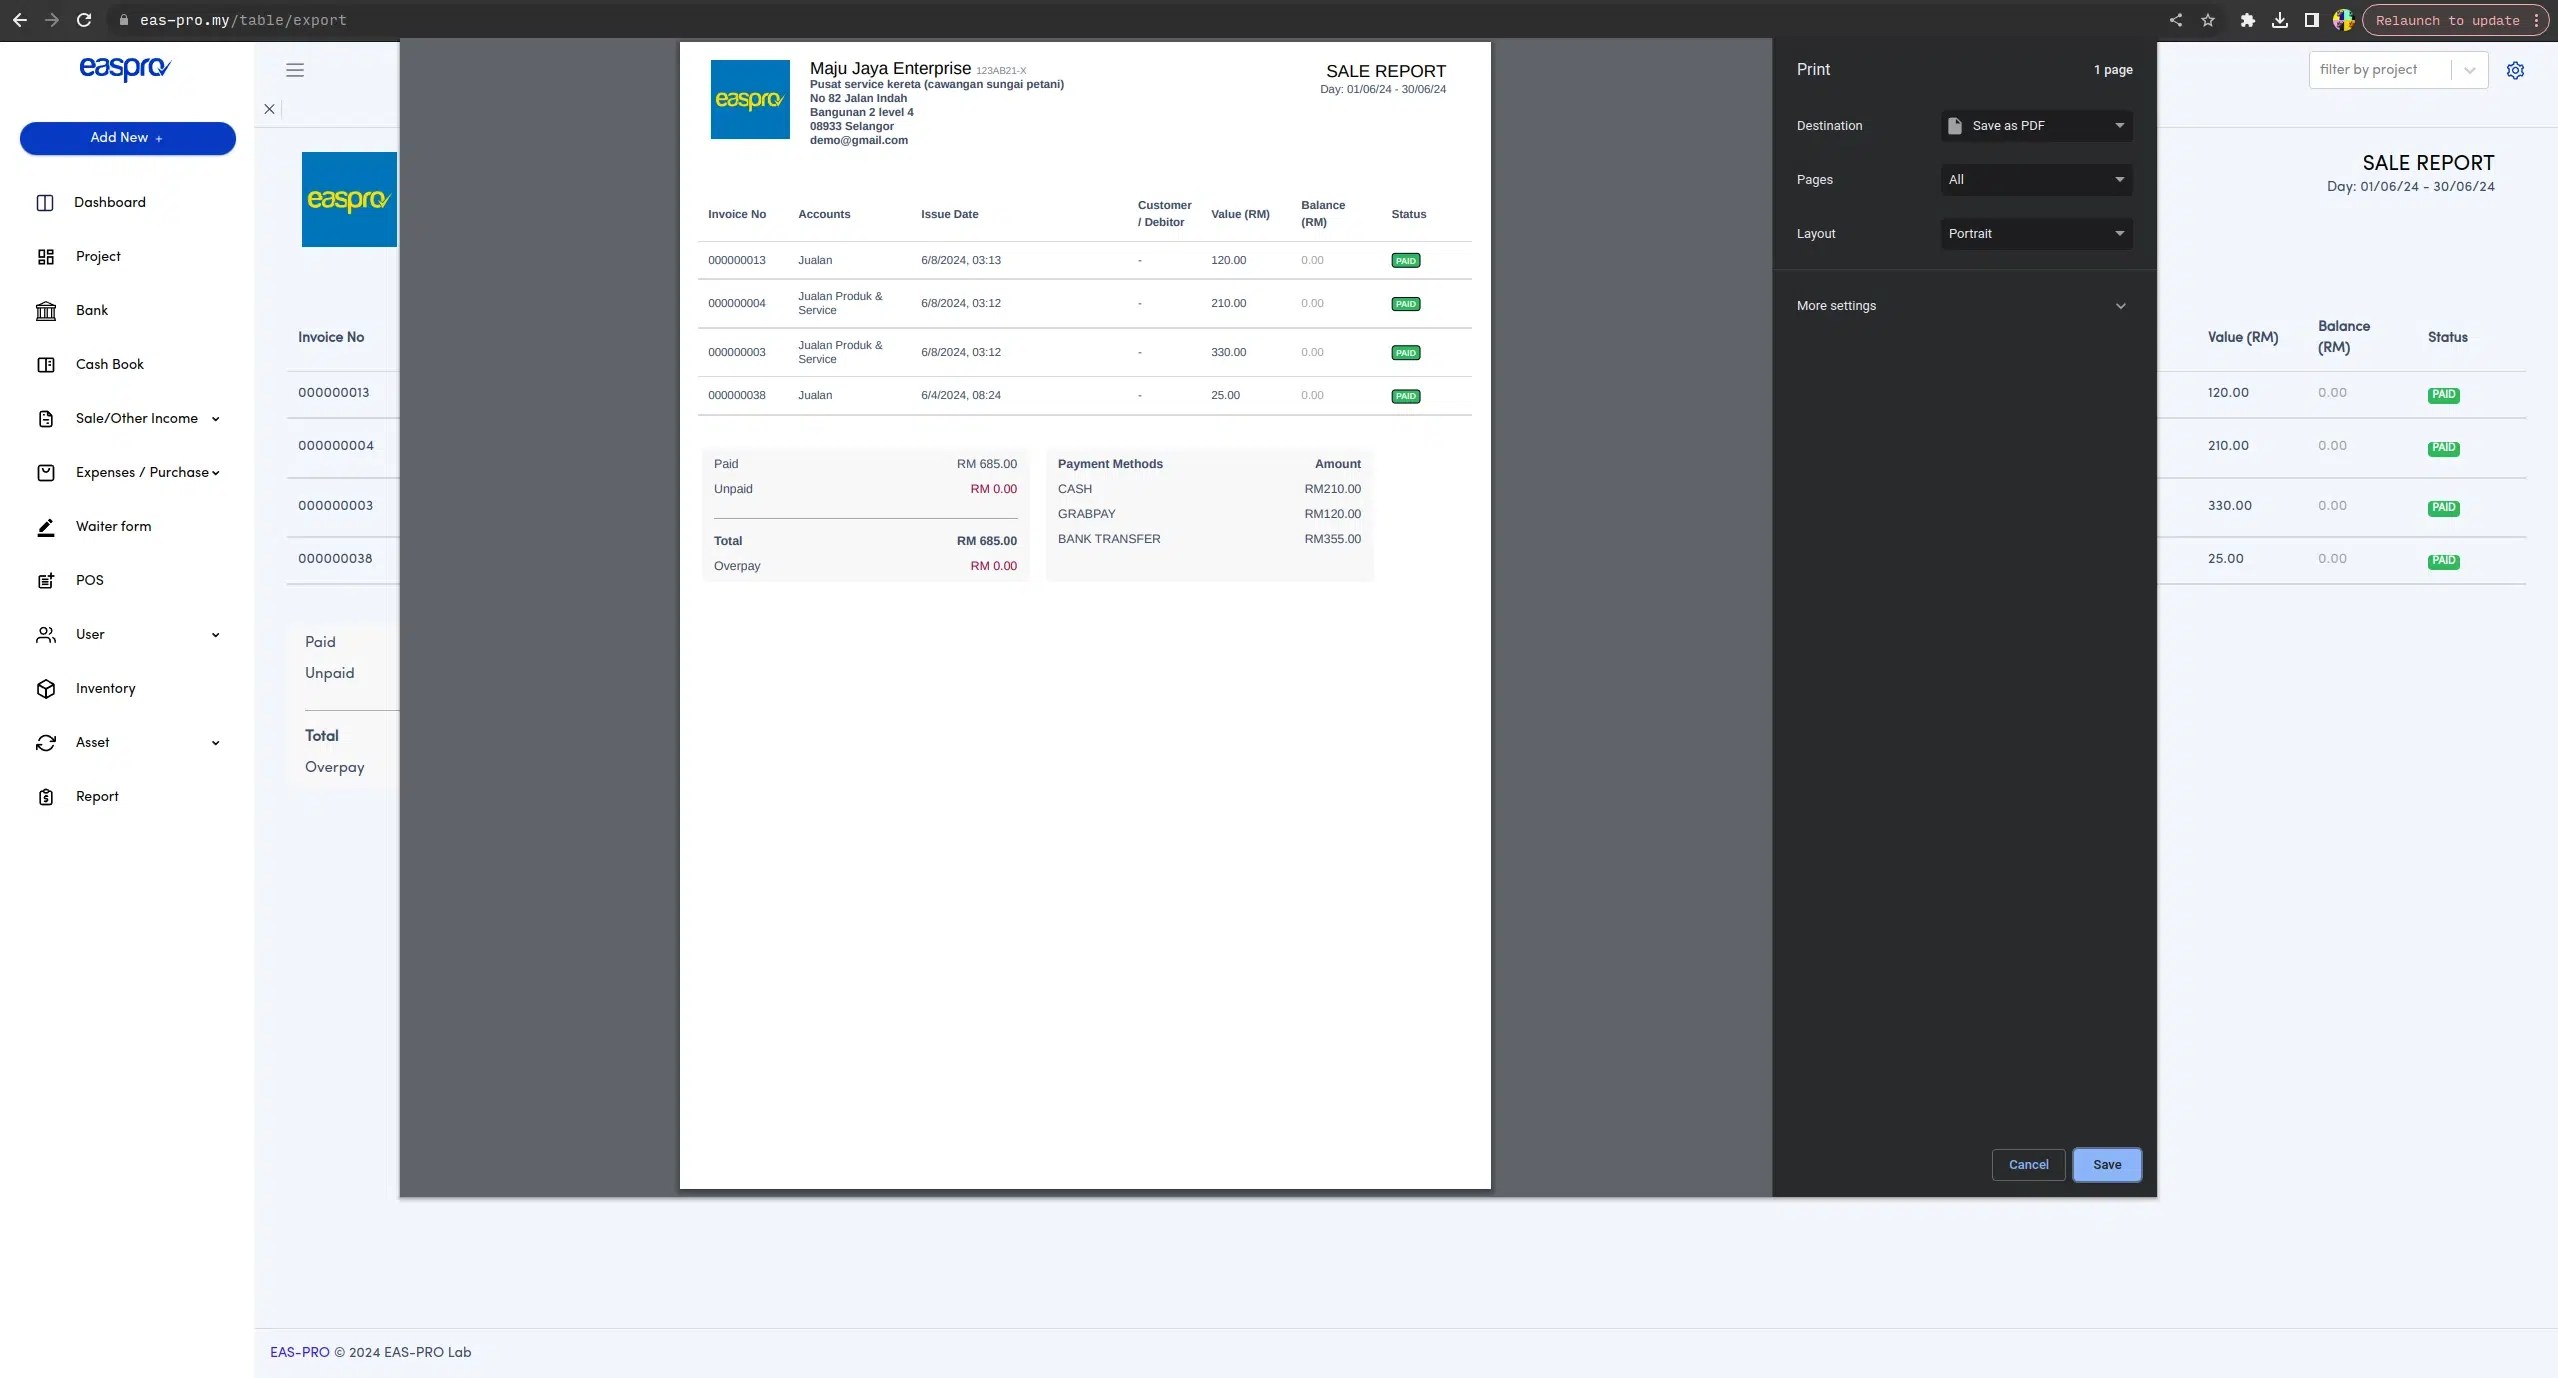Cancel the print dialog
The image size is (2558, 1378).
(2028, 1165)
